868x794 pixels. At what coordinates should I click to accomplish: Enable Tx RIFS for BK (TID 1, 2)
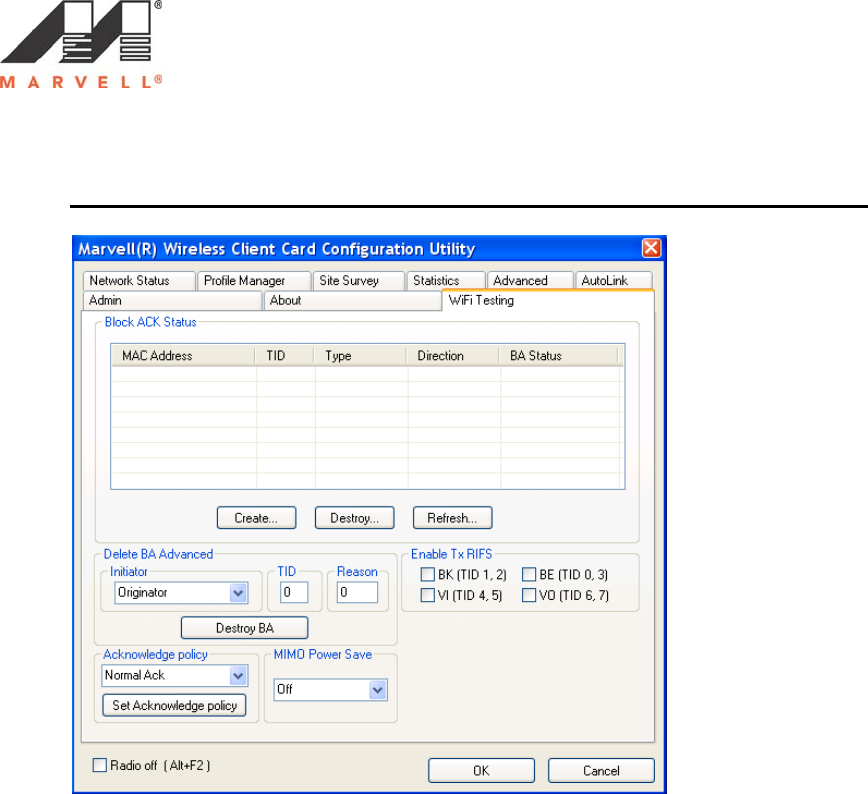427,574
